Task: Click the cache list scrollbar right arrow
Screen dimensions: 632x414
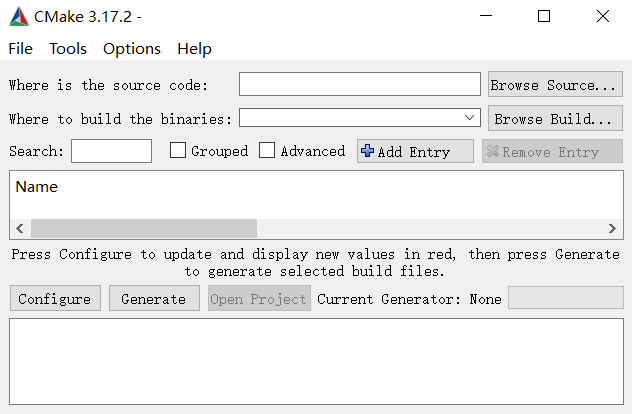Action: pos(612,229)
